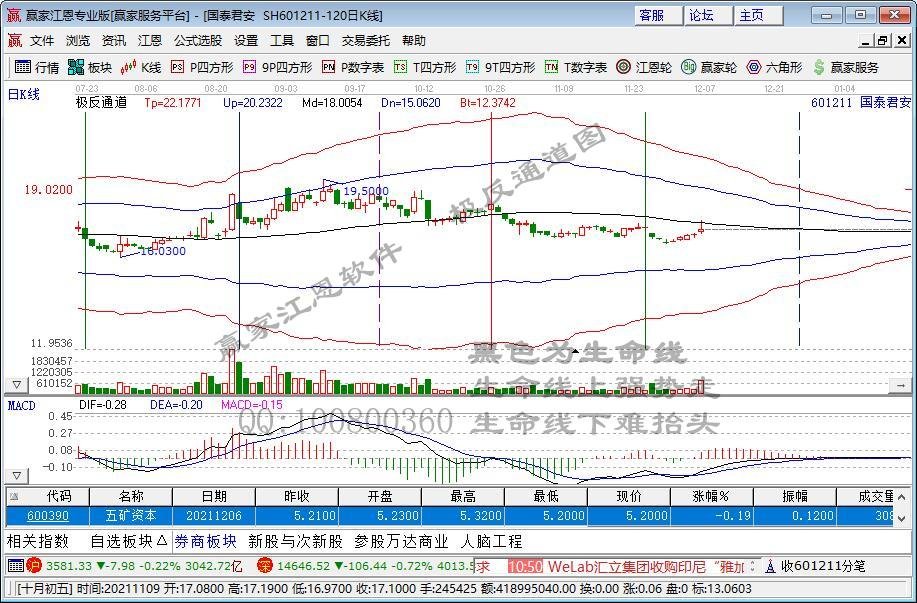The width and height of the screenshot is (917, 603).
Task: Click the MACD indicator label
Action: point(22,405)
